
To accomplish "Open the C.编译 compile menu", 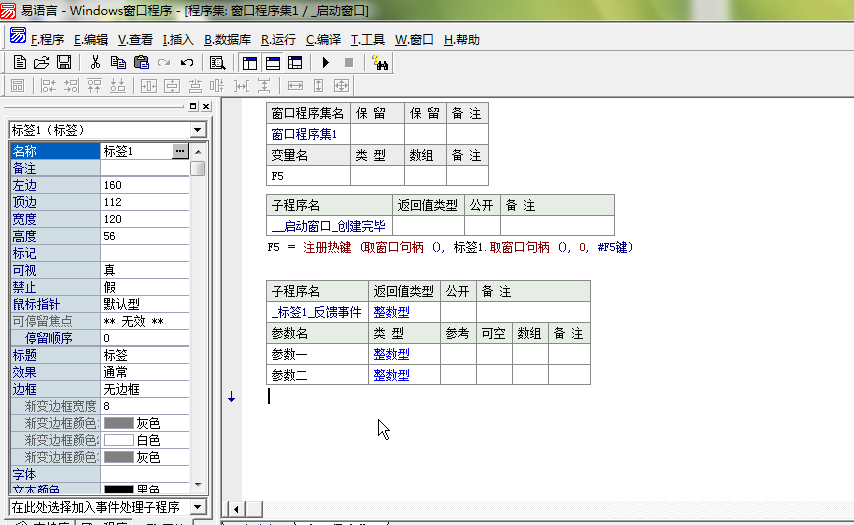I will click(x=323, y=40).
